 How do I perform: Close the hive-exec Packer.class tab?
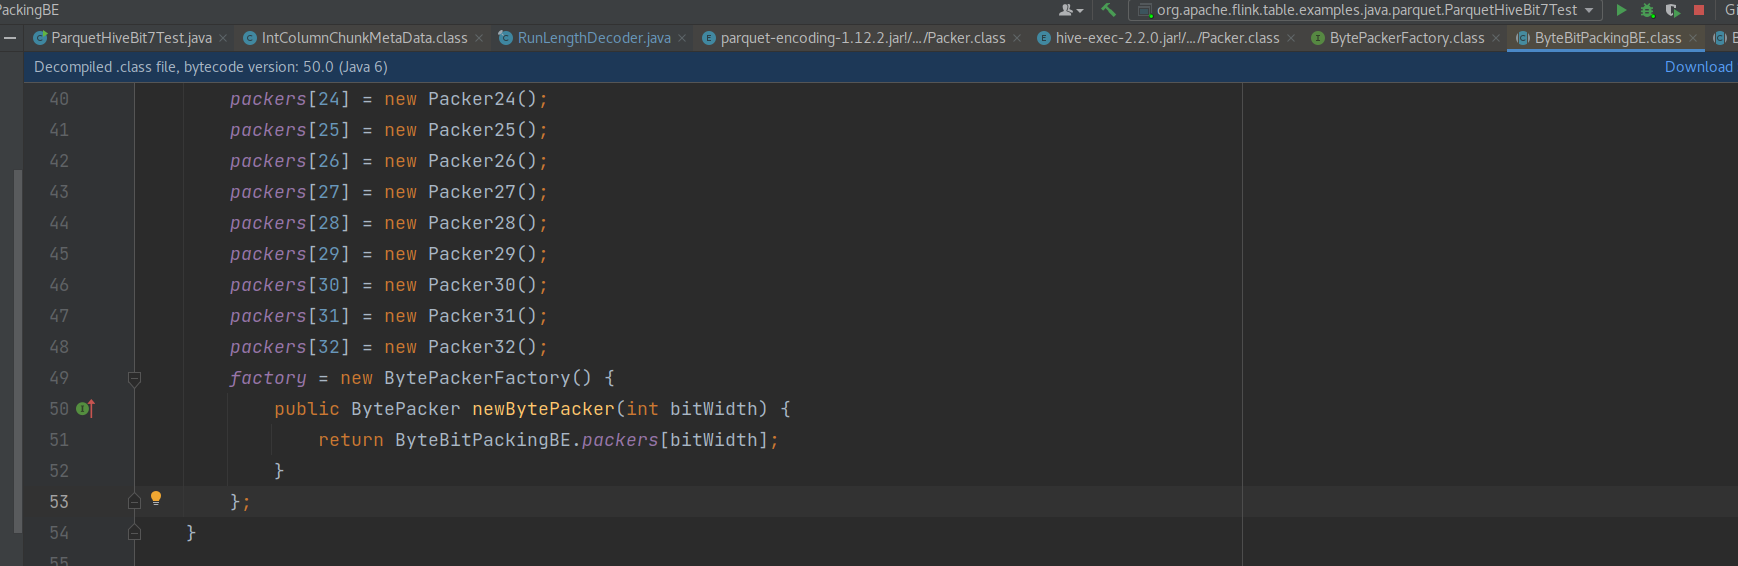point(1291,38)
